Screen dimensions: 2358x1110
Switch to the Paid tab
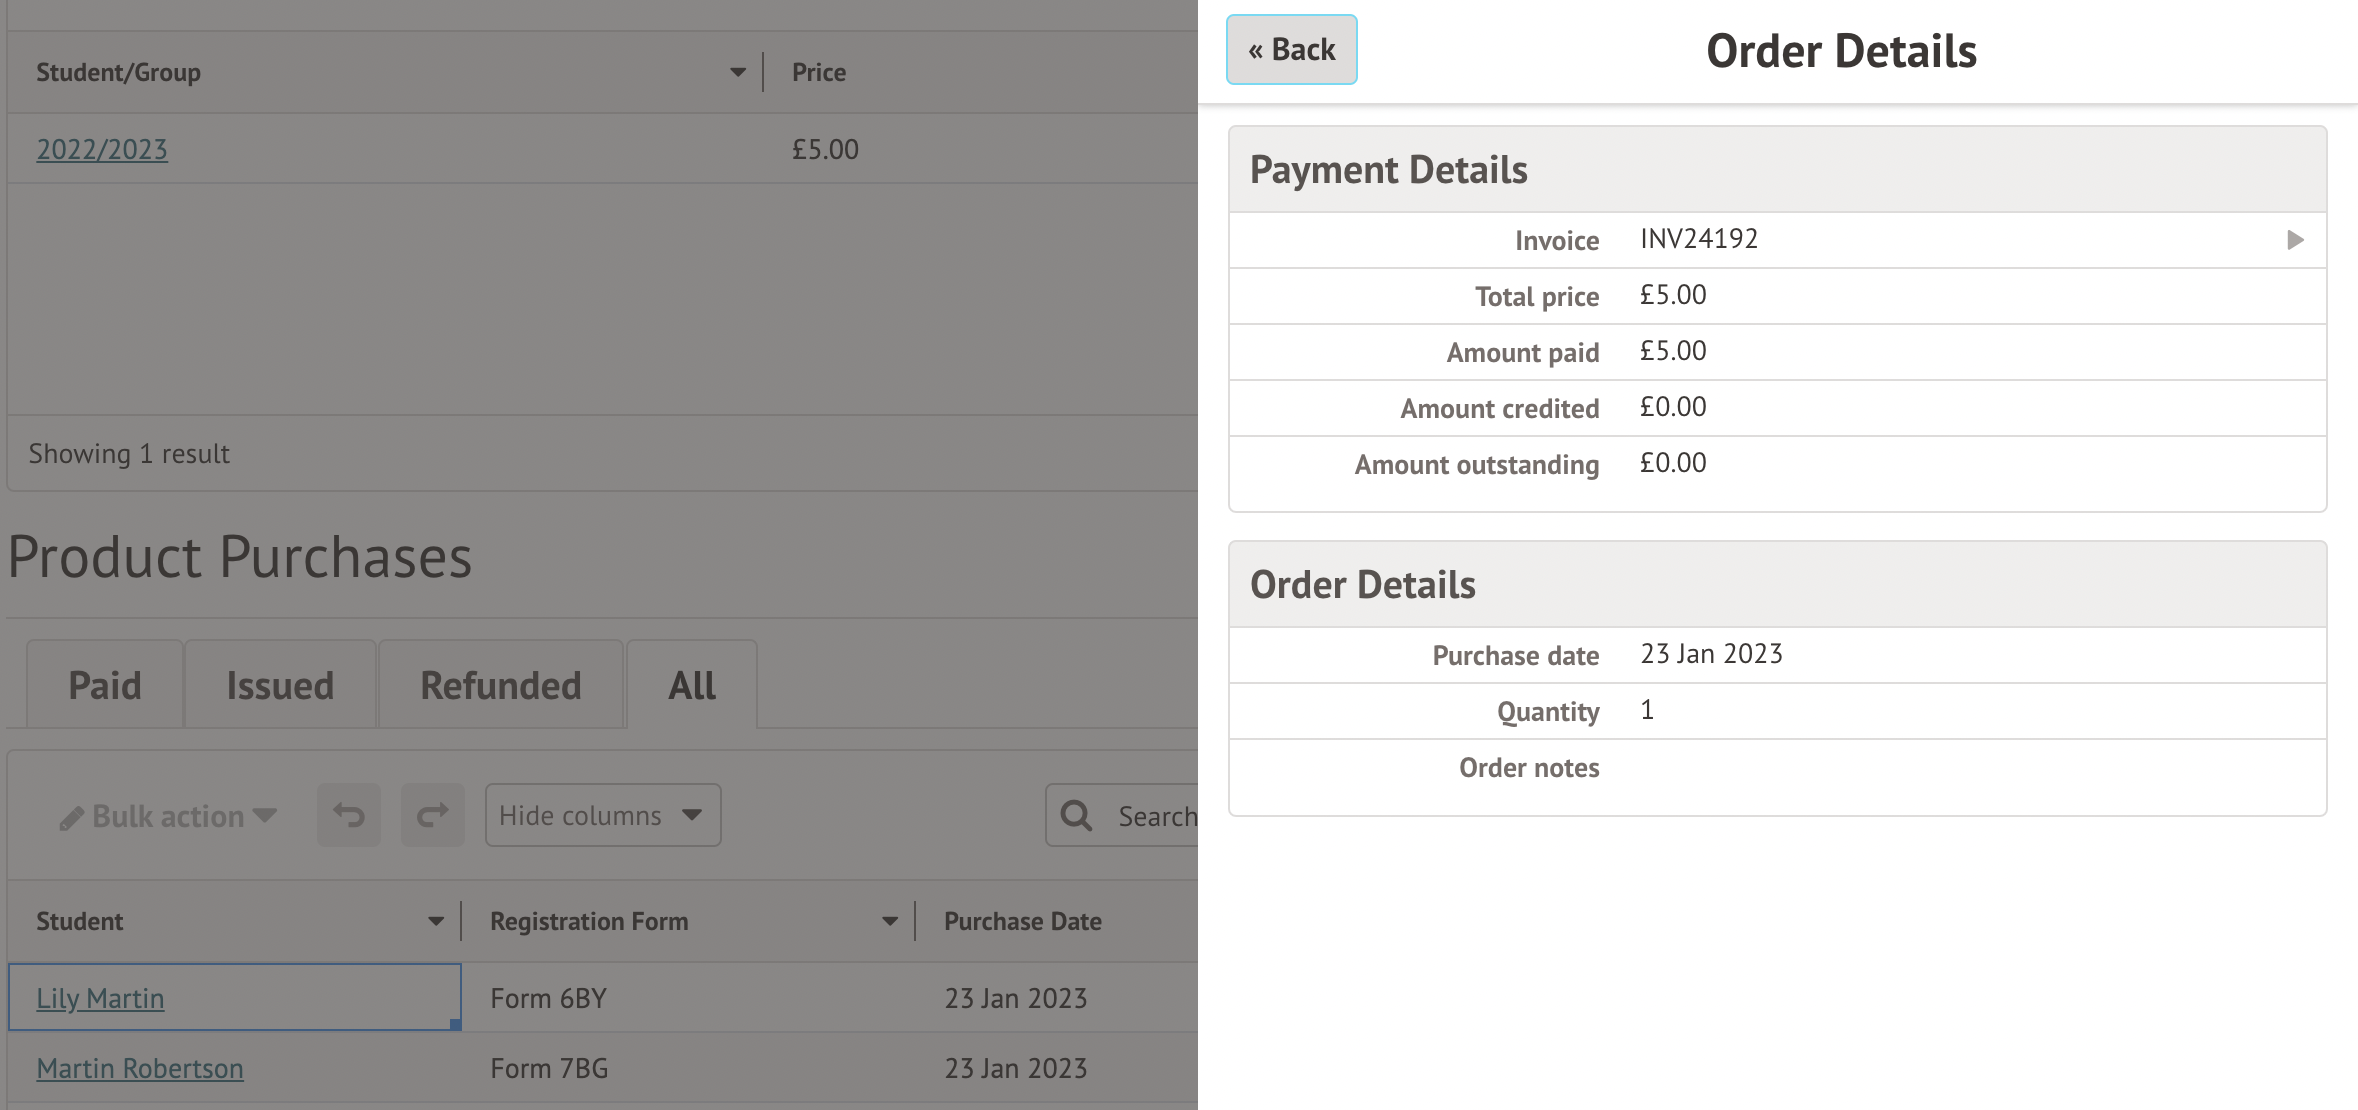click(105, 686)
